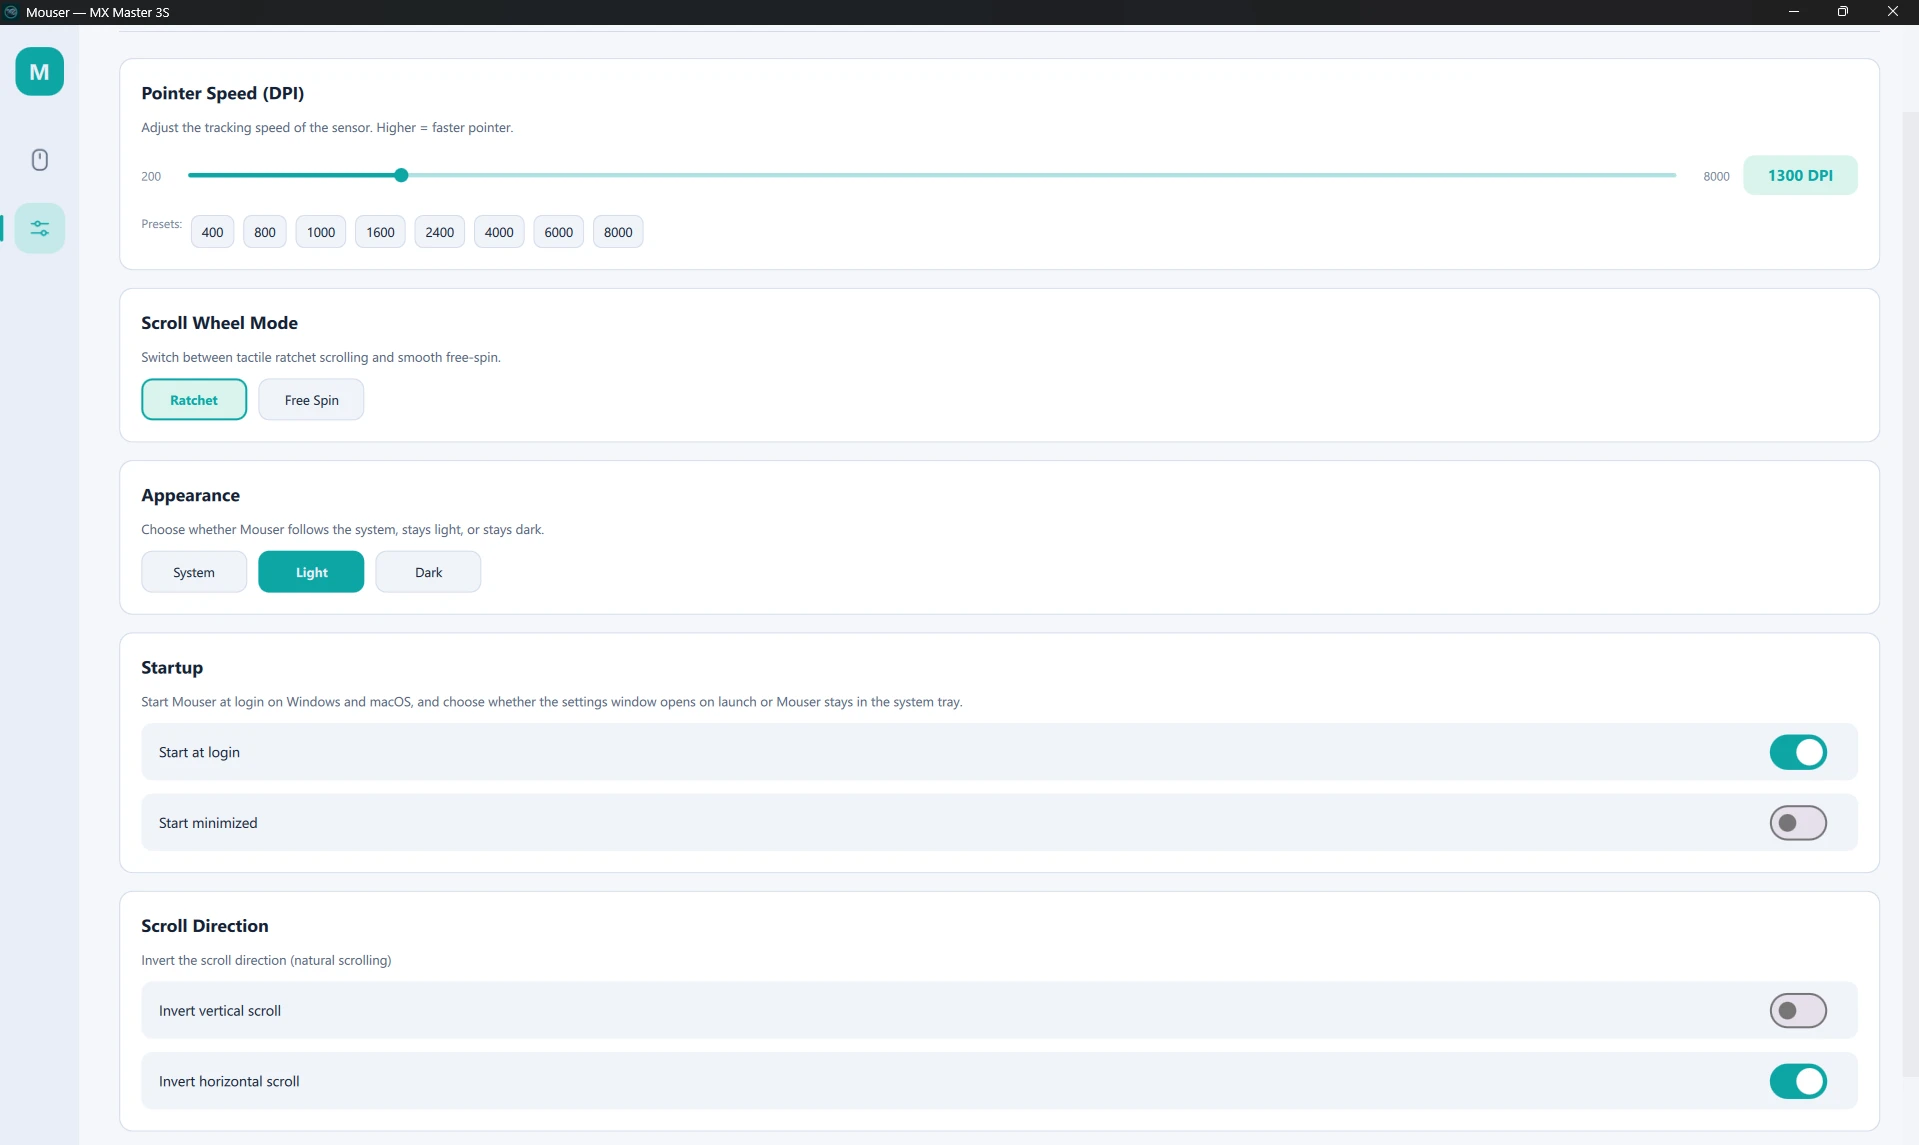Choose the System appearance option

point(194,572)
